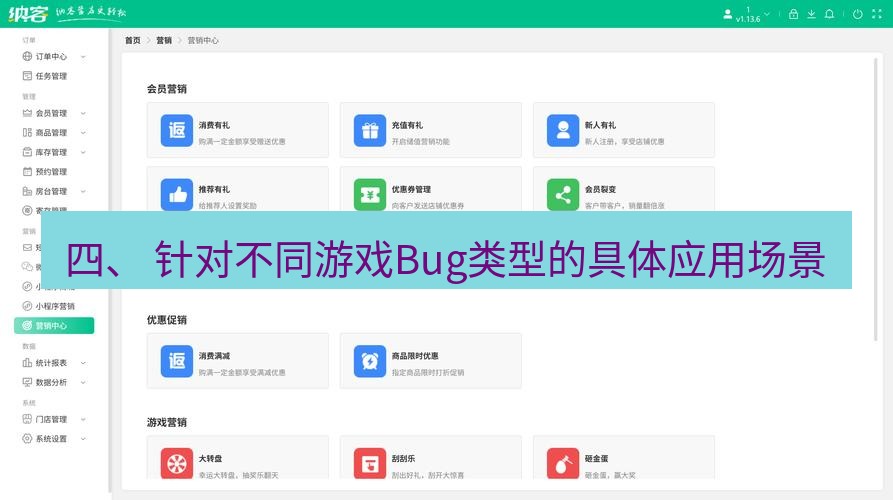The width and height of the screenshot is (893, 500).
Task: Click the 任务管理 sidebar icon
Action: click(27, 76)
